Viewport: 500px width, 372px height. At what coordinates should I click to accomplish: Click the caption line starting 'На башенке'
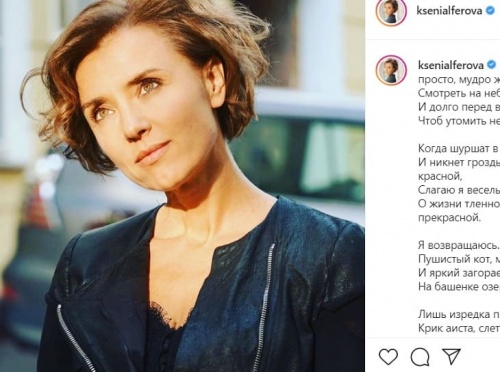(459, 286)
